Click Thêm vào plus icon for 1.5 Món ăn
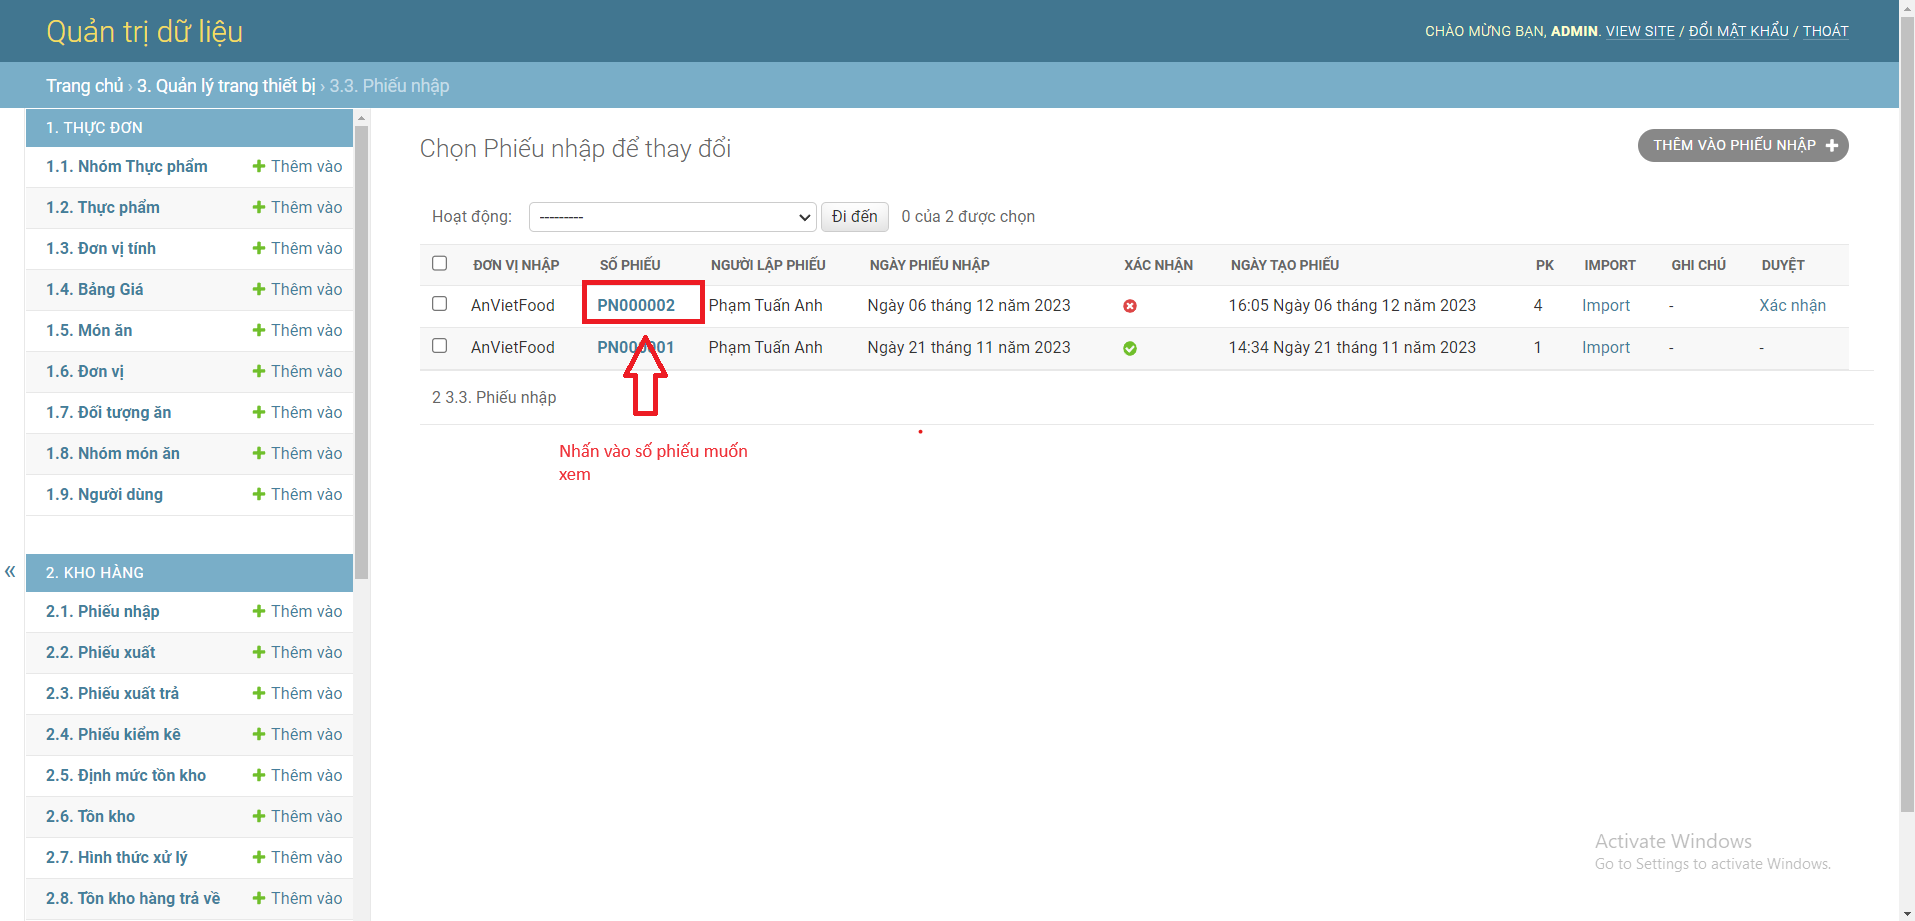Image resolution: width=1915 pixels, height=921 pixels. point(259,330)
